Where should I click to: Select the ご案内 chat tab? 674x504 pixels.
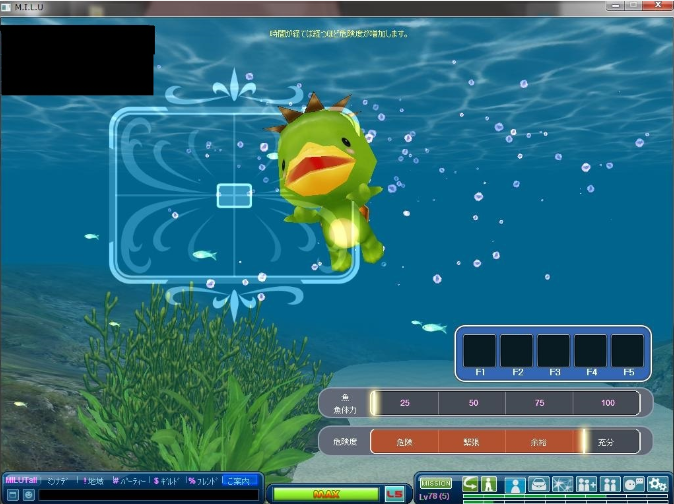241,480
